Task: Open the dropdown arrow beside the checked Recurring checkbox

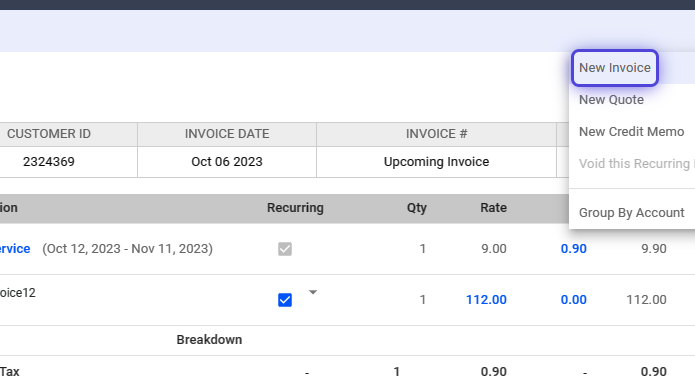Action: pyautogui.click(x=313, y=292)
